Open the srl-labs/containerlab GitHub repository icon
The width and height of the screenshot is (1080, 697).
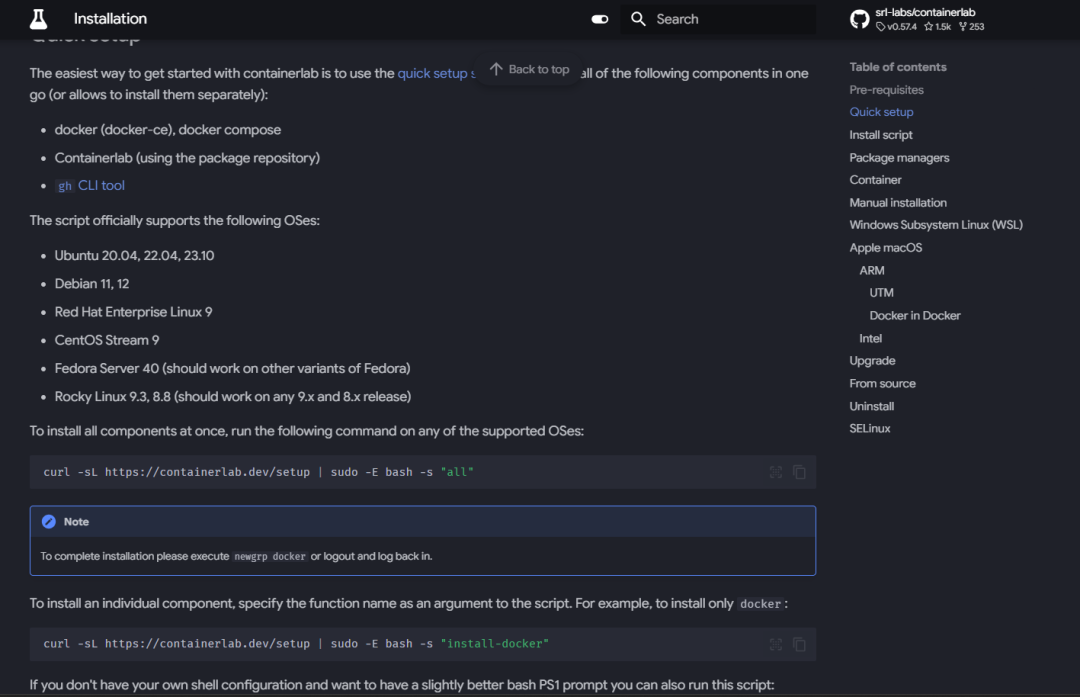pyautogui.click(x=859, y=19)
